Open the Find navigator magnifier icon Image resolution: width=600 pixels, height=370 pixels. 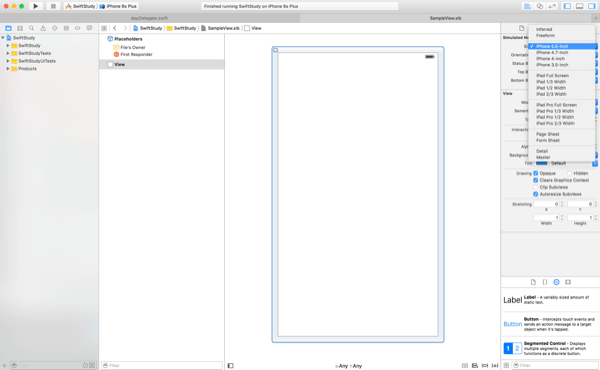[31, 28]
